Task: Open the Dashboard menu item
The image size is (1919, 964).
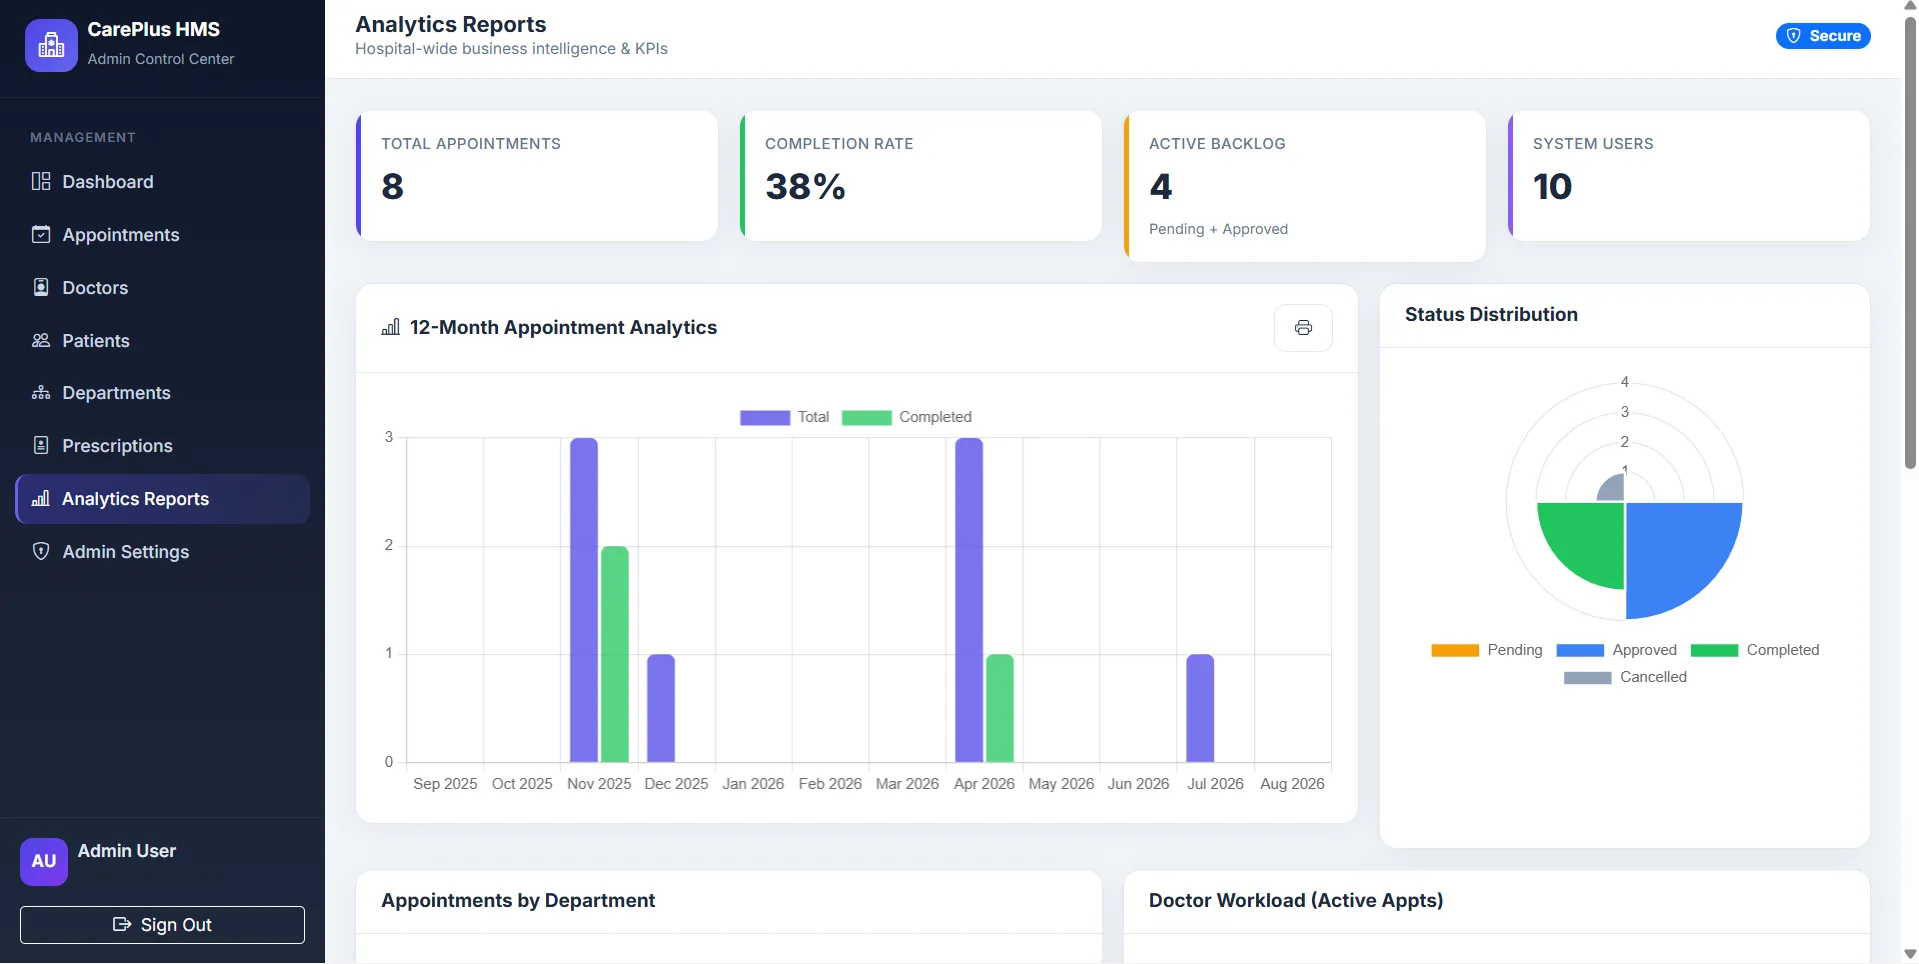Action: point(162,181)
